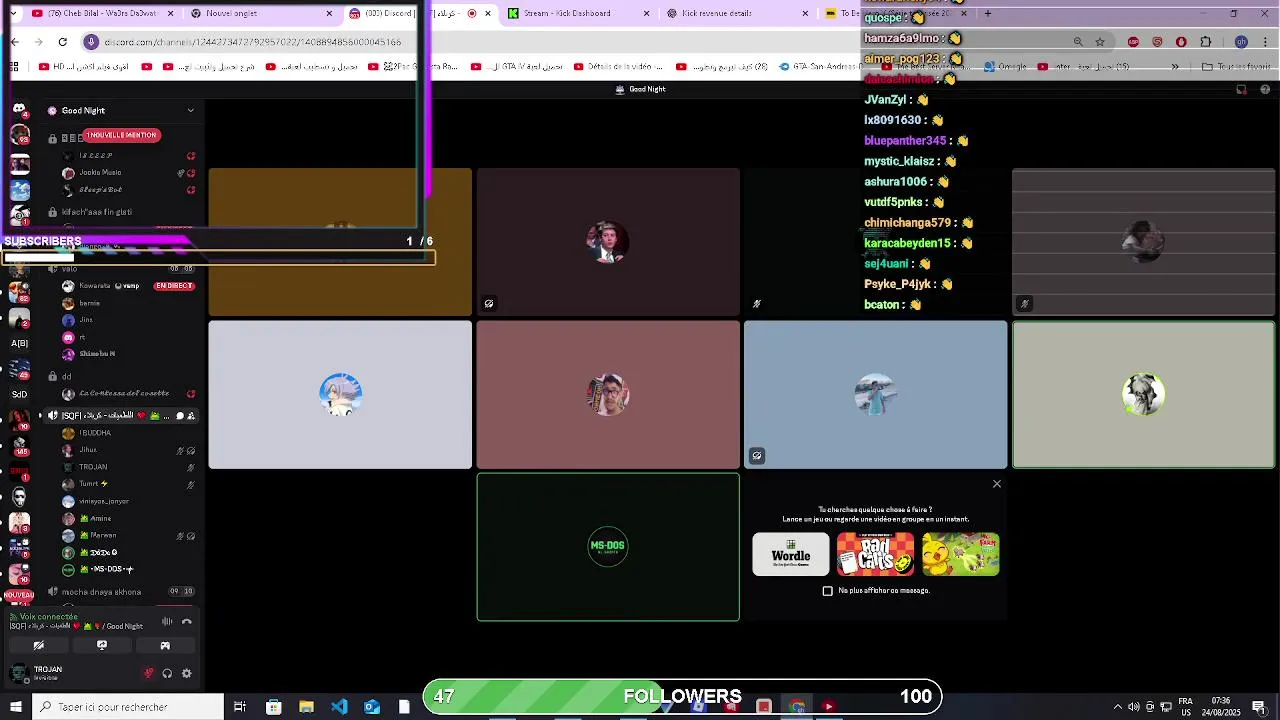Toggle headphones deafen in the user panel

tap(167, 674)
